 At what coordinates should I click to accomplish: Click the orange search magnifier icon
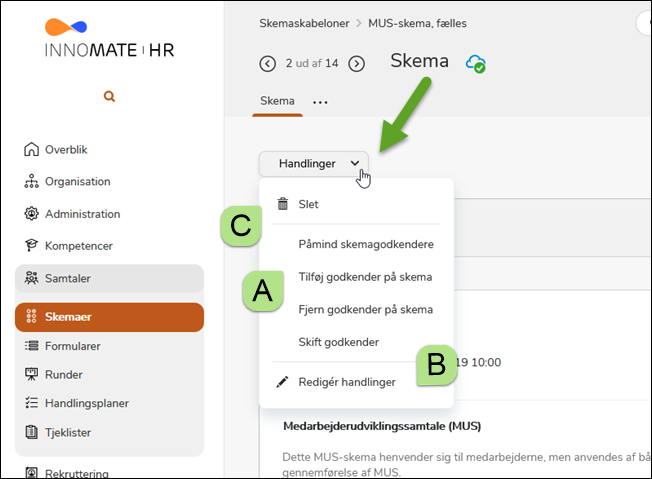click(109, 97)
